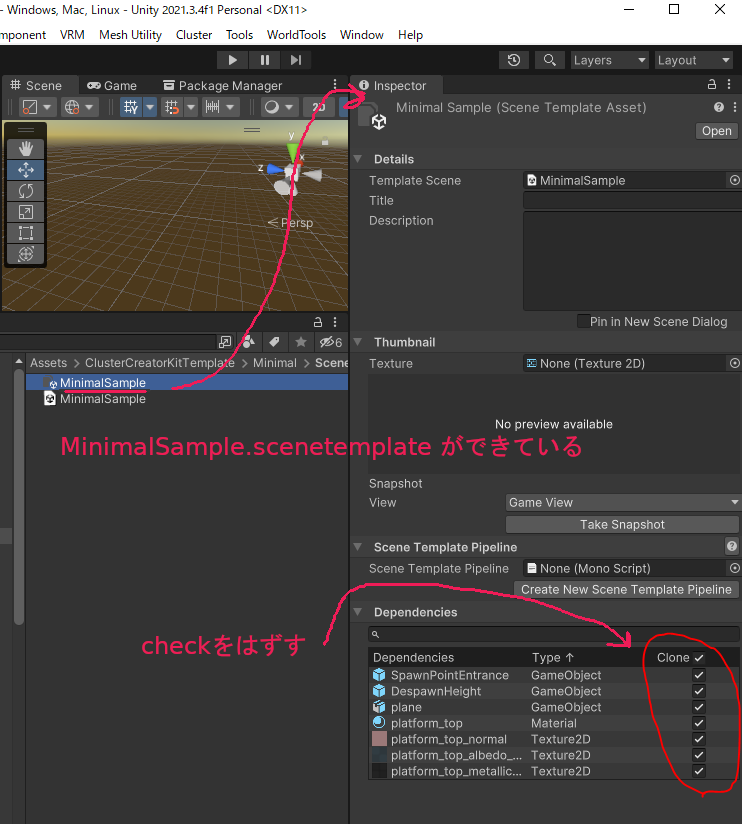Click the Title input field

pyautogui.click(x=632, y=200)
